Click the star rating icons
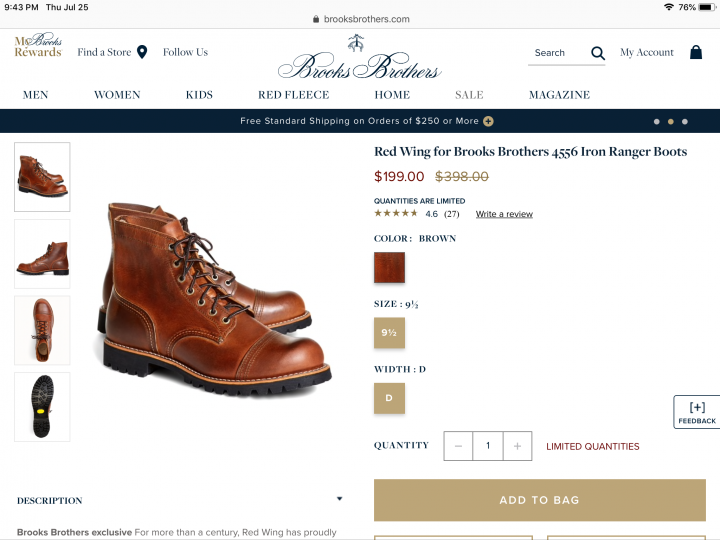720x540 pixels. click(396, 213)
